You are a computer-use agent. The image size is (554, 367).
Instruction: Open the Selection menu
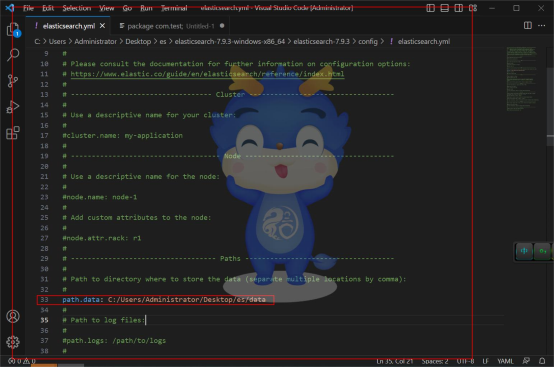[77, 8]
